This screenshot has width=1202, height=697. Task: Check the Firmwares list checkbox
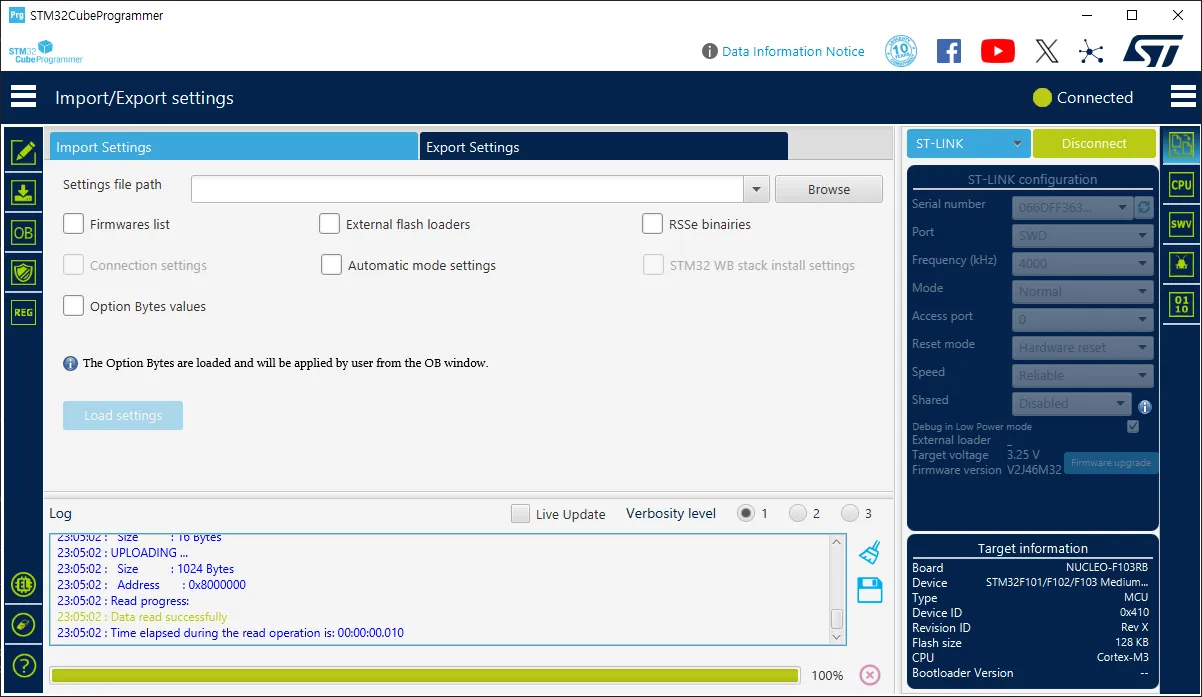click(73, 224)
